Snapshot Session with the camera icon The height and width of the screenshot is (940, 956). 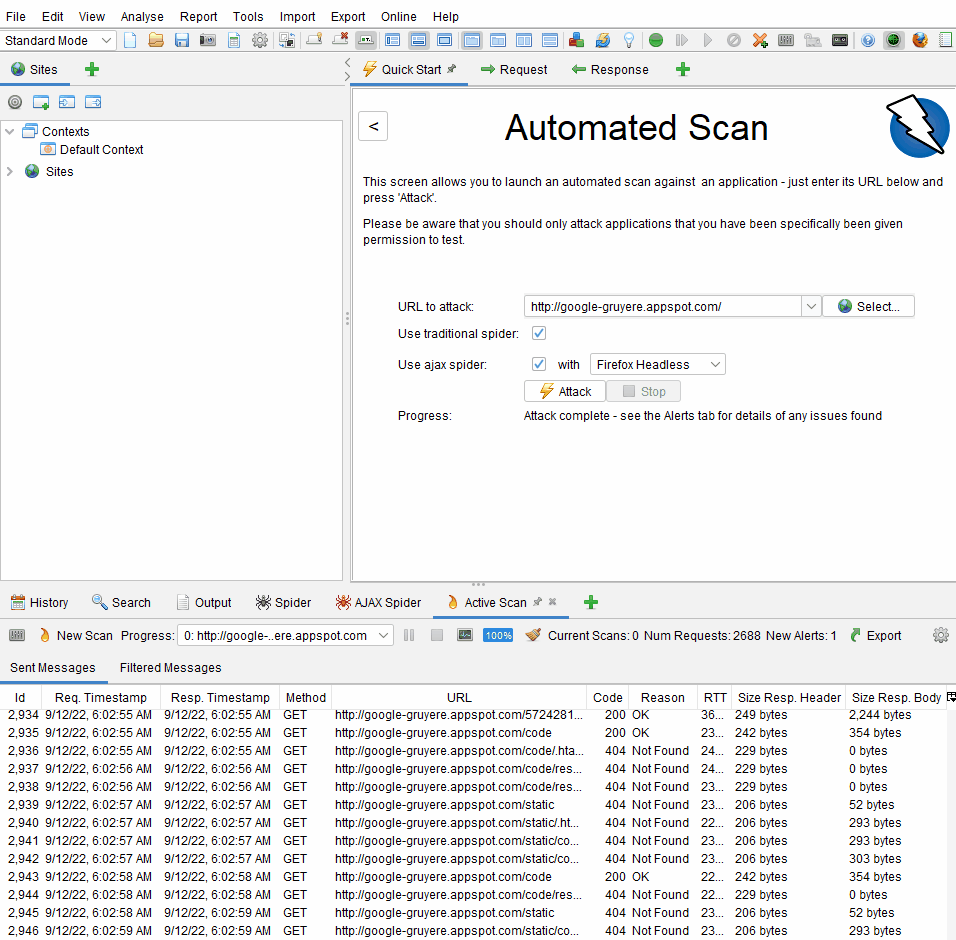tap(208, 40)
